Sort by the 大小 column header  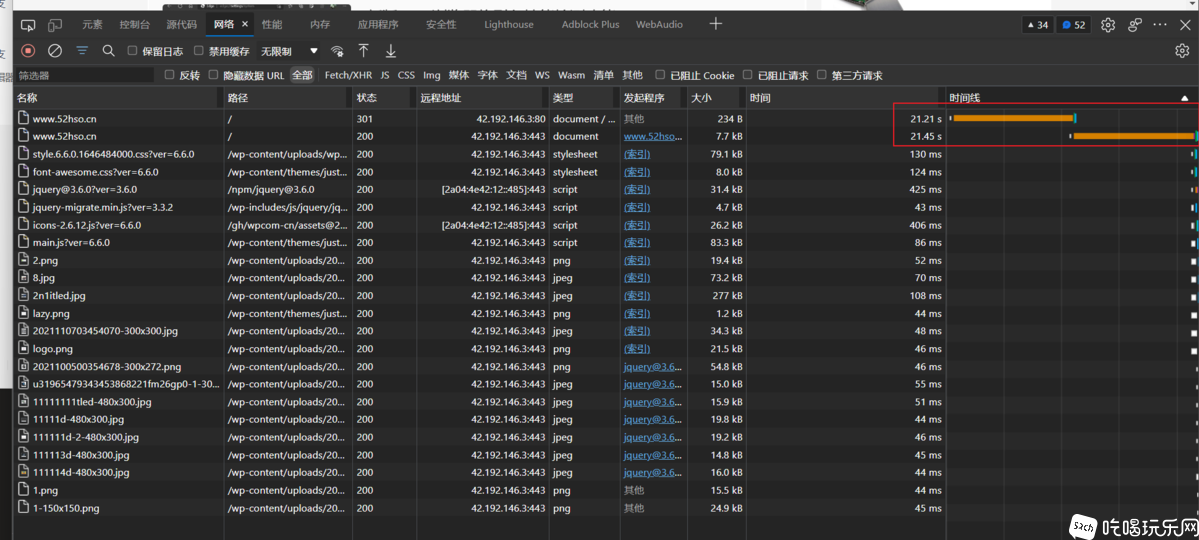coord(717,99)
